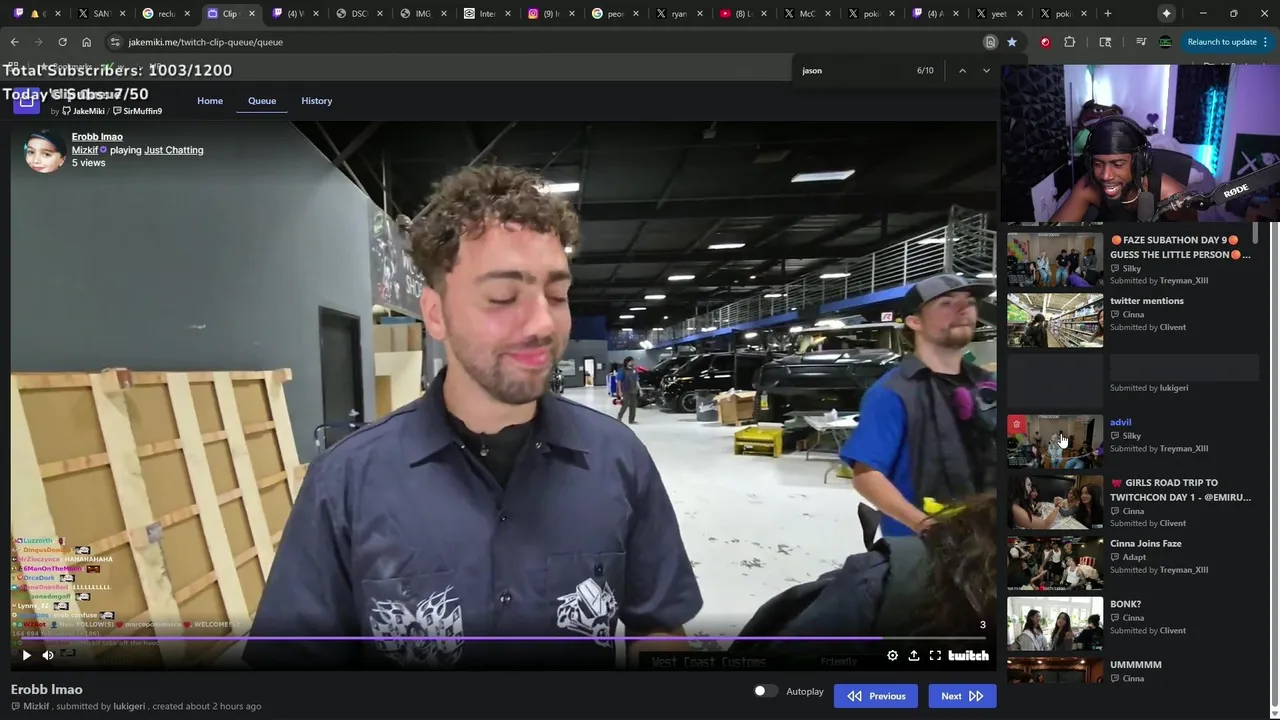Viewport: 1280px width, 720px height.
Task: Open the twitter mentions clip thumbnail
Action: pos(1055,320)
